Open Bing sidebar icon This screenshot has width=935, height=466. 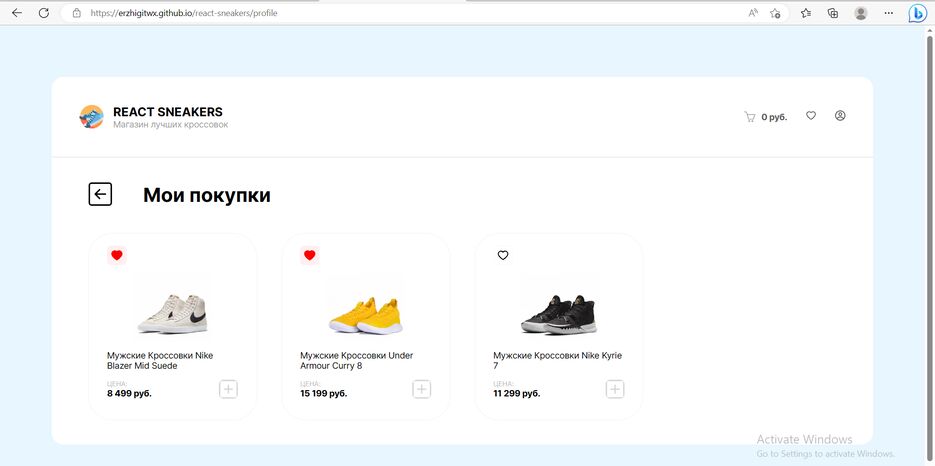point(917,13)
